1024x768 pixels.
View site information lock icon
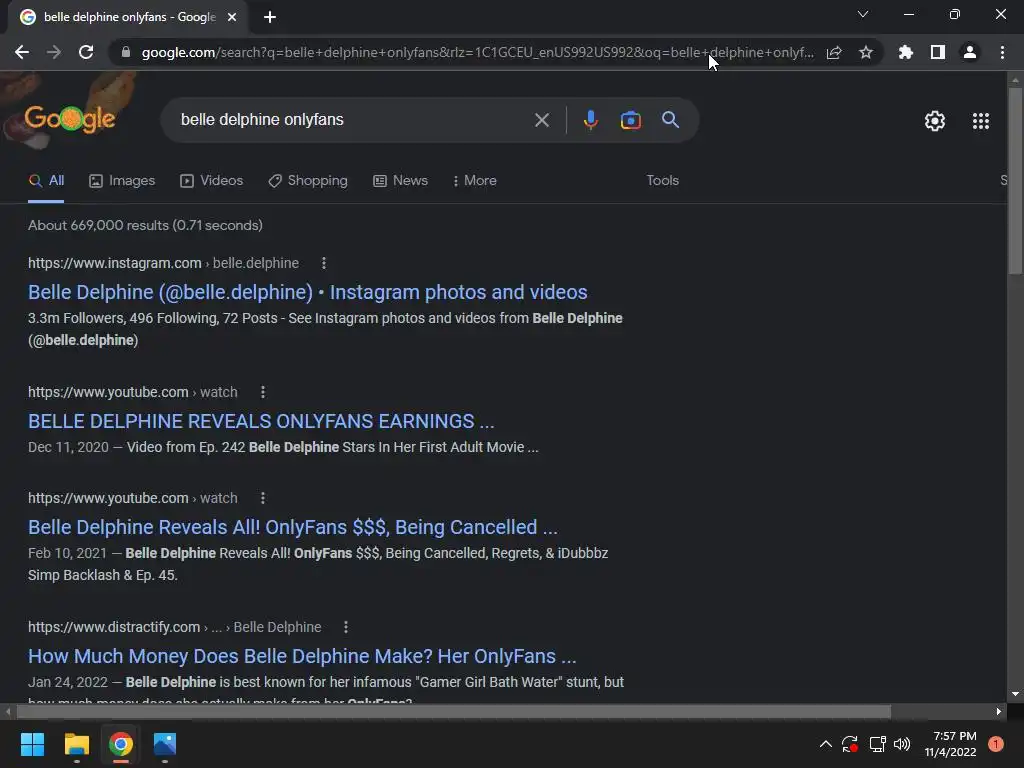126,52
